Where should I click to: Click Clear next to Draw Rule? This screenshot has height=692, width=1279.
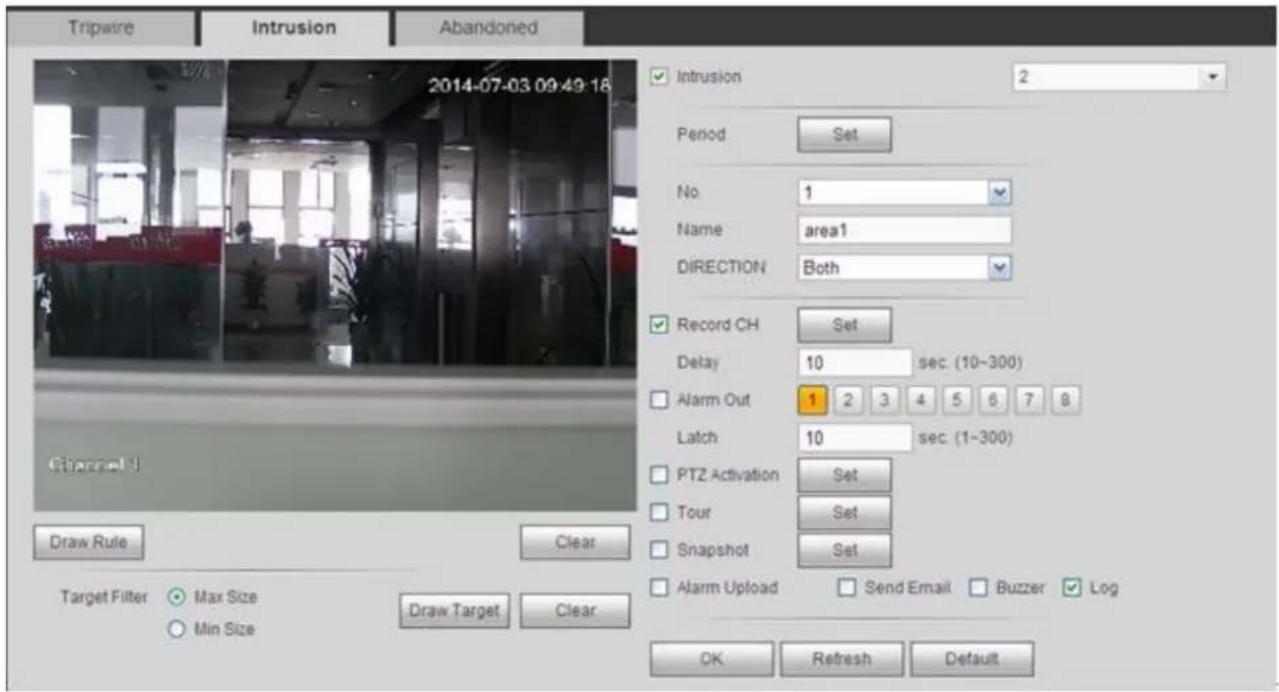coord(575,542)
